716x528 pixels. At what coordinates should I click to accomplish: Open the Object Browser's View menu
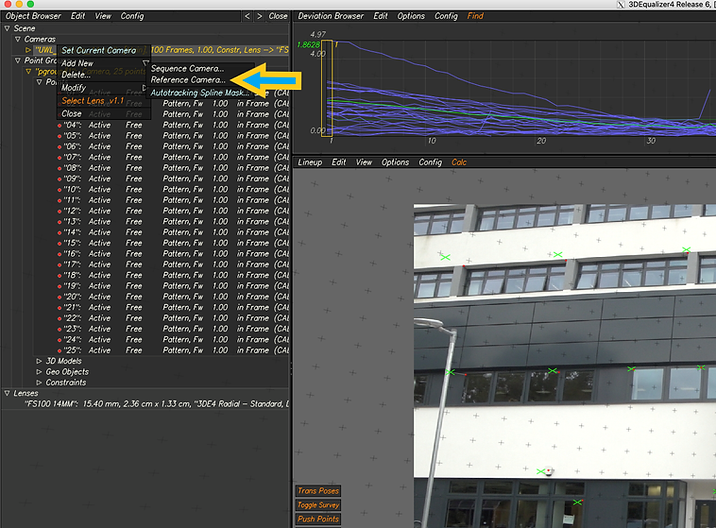(x=103, y=16)
